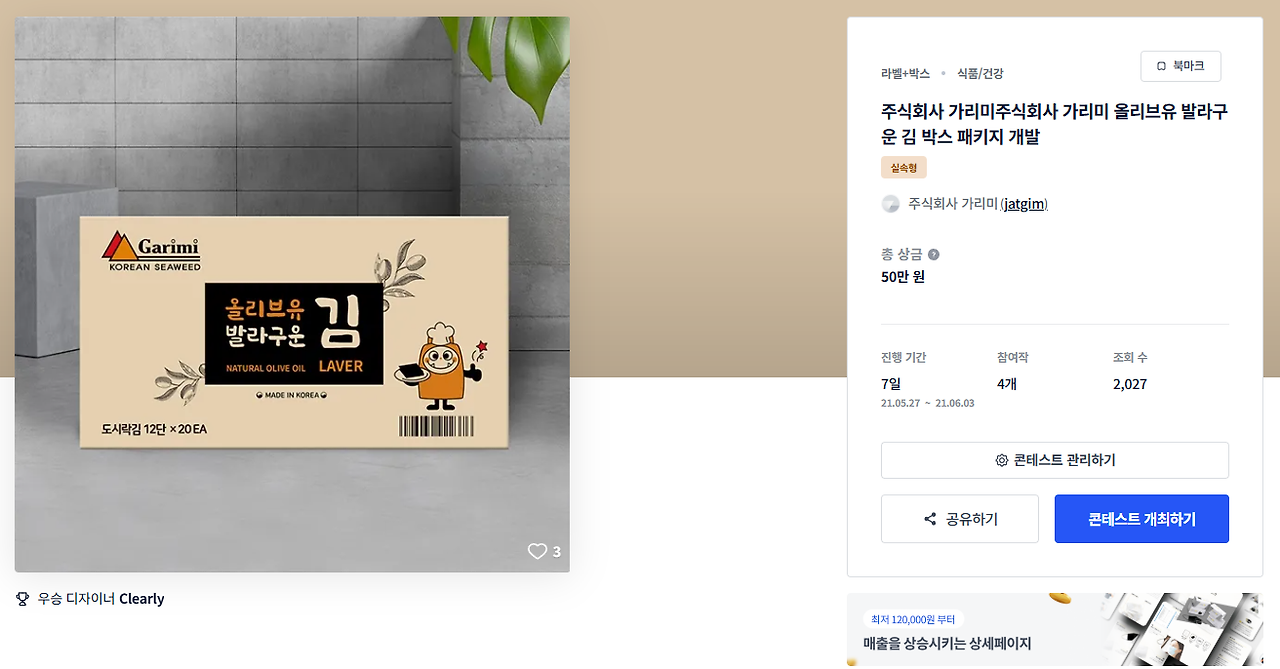Open winning designer Clearly's profile
The width and height of the screenshot is (1280, 669).
coord(142,599)
